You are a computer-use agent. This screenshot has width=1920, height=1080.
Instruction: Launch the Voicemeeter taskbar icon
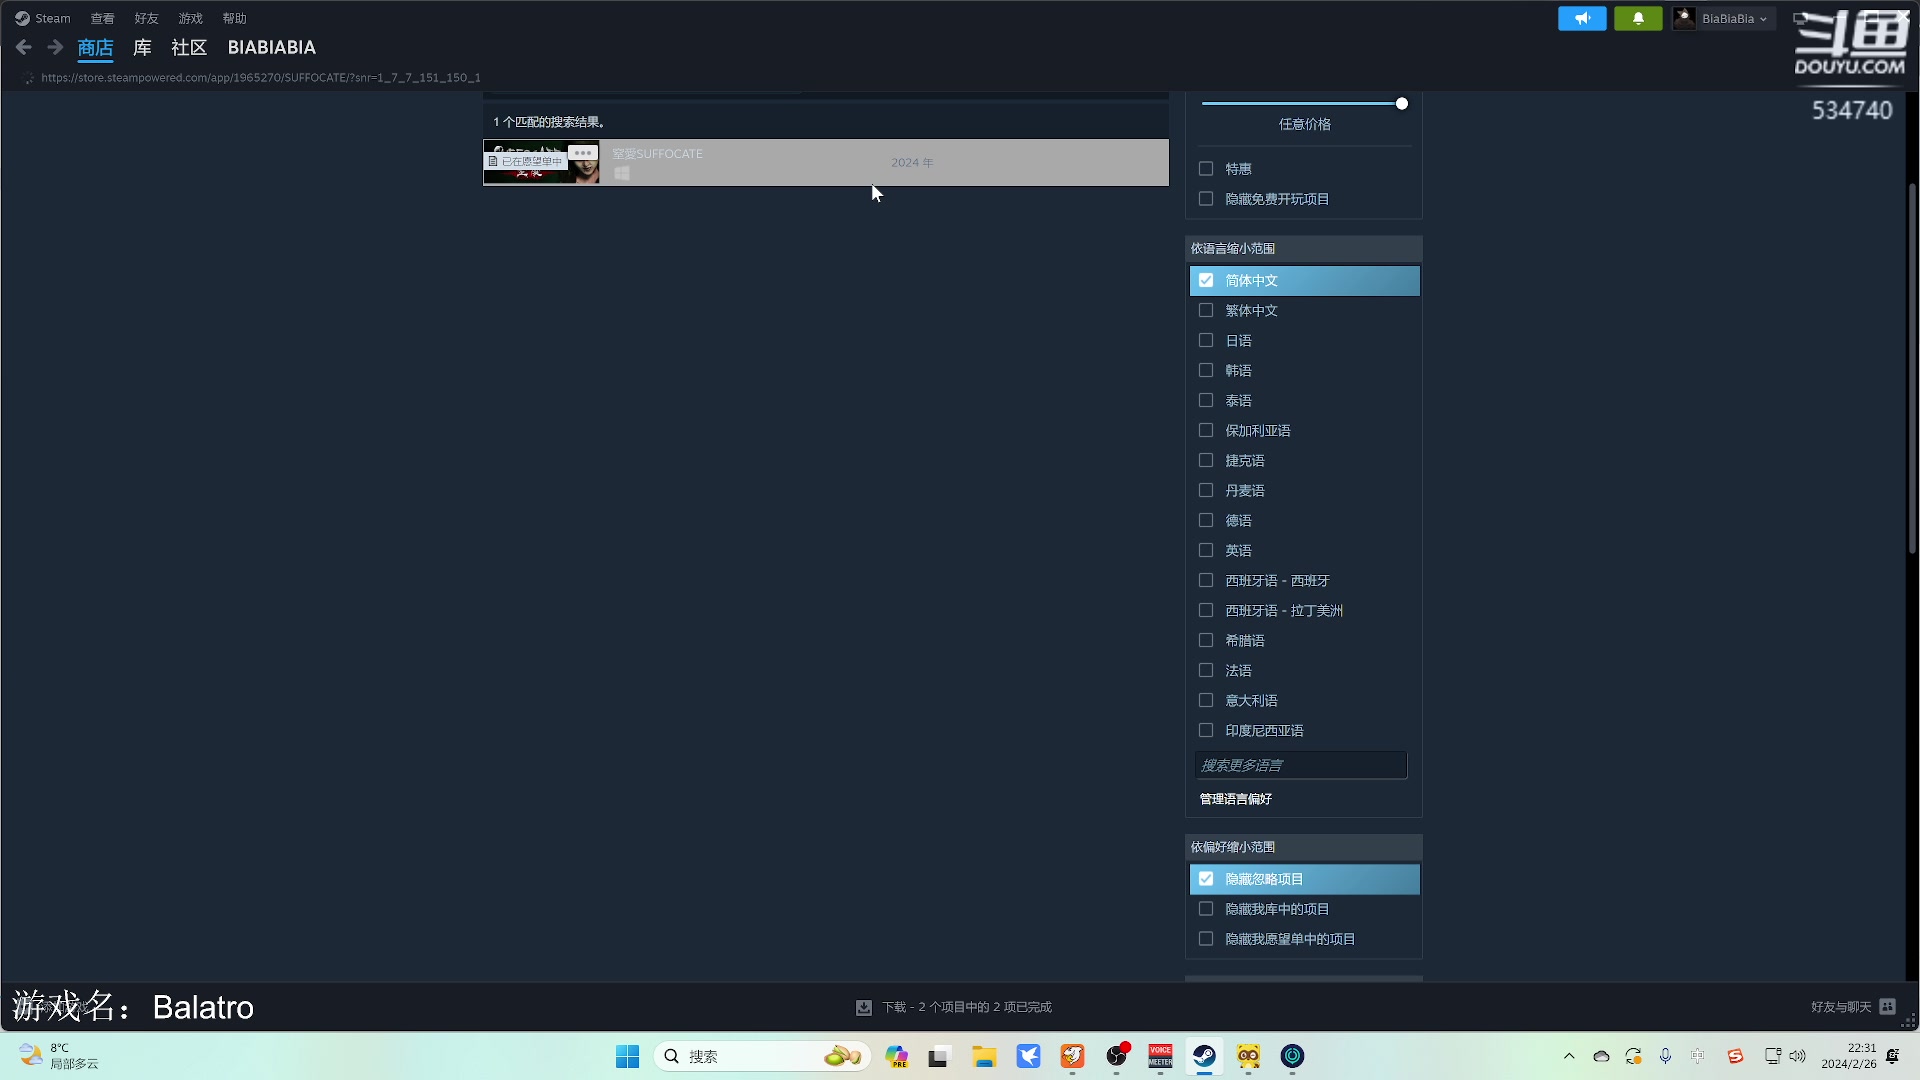click(1160, 1056)
